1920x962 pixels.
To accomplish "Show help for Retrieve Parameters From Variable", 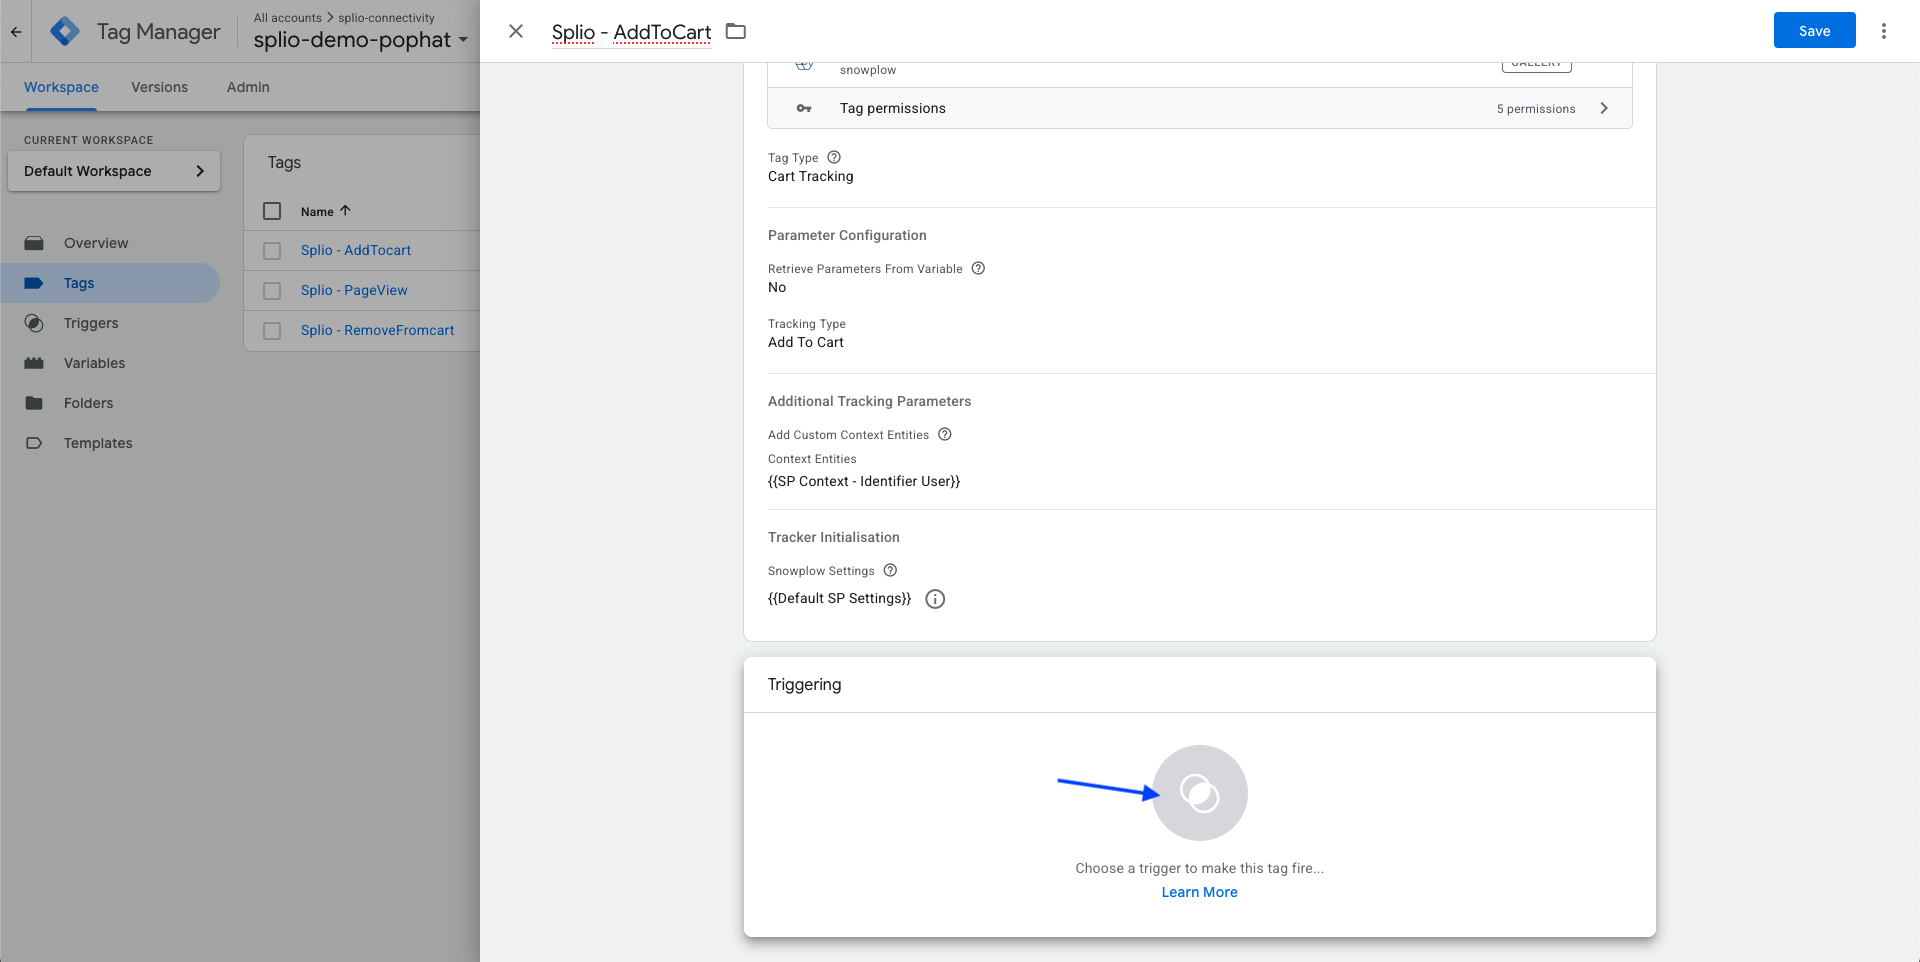I will (978, 268).
